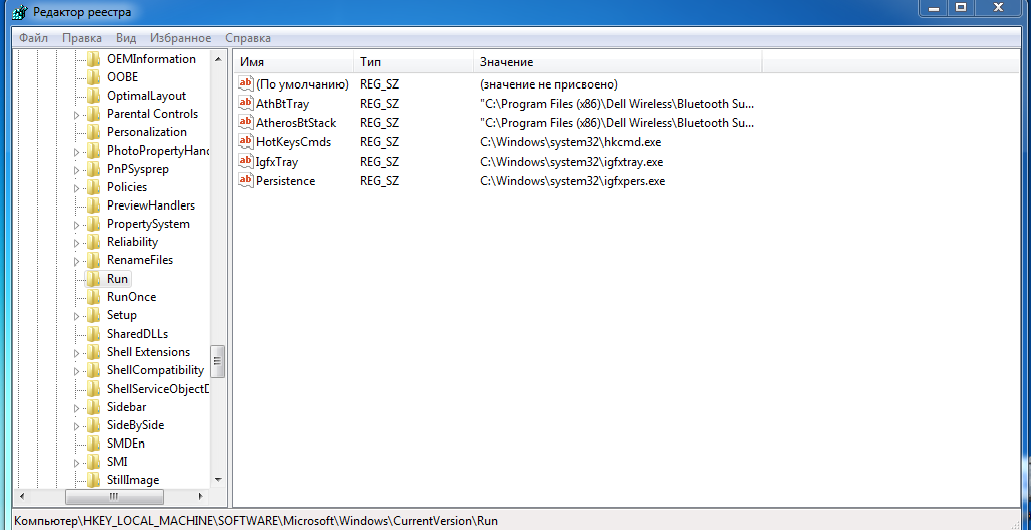This screenshot has width=1031, height=530.
Task: Click the tree vertical scrollbar thumb
Action: [218, 361]
